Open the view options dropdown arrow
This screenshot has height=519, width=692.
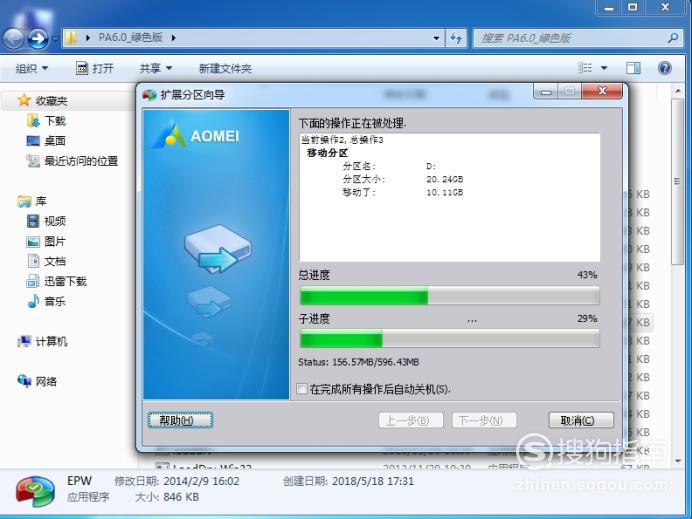(x=604, y=68)
